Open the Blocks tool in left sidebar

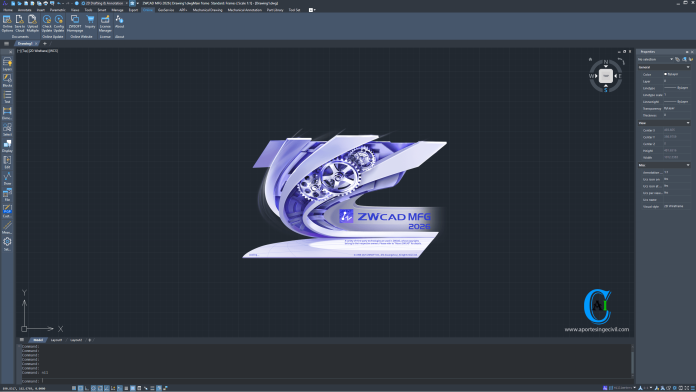(x=7, y=80)
